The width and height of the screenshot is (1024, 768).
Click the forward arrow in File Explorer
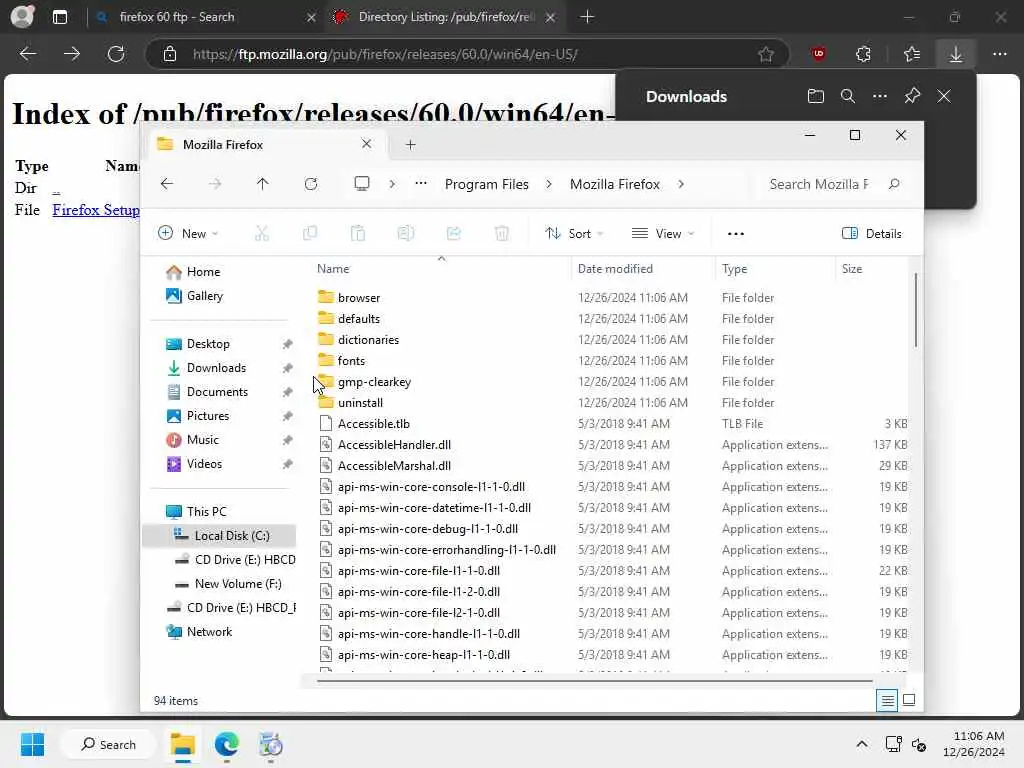(215, 184)
